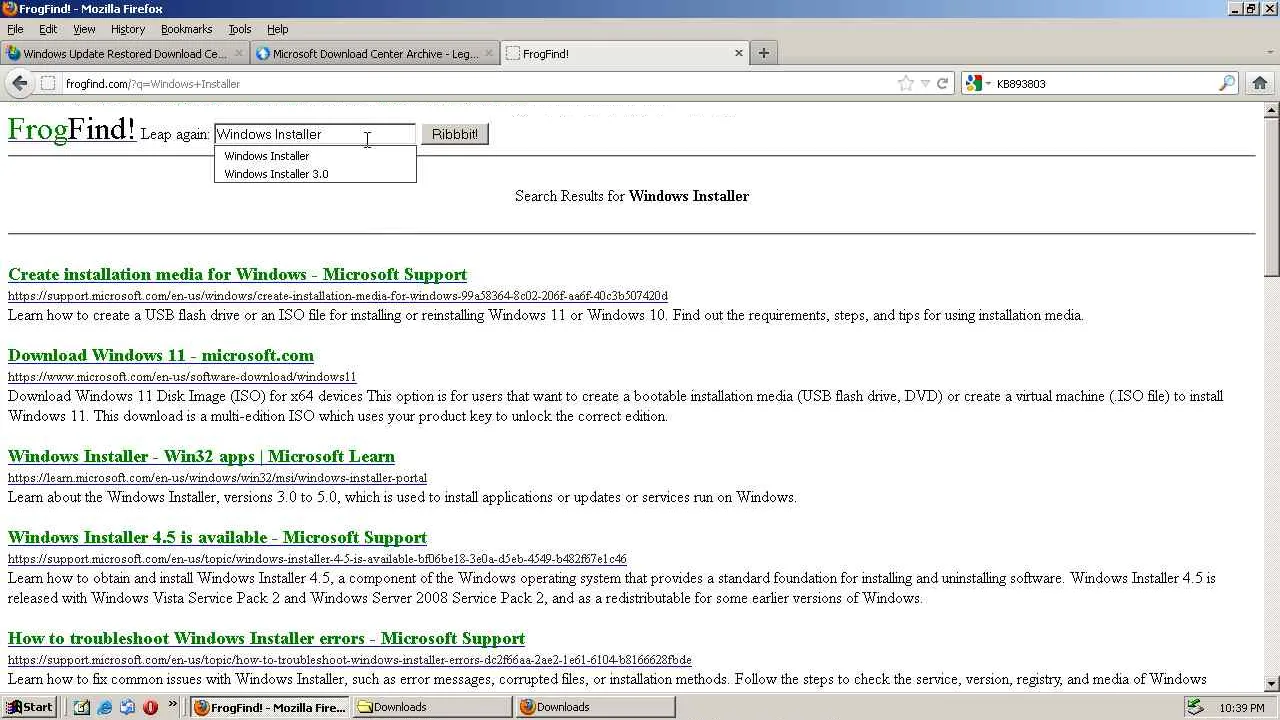The image size is (1280, 720).
Task: Open the Edit menu
Action: 48,29
